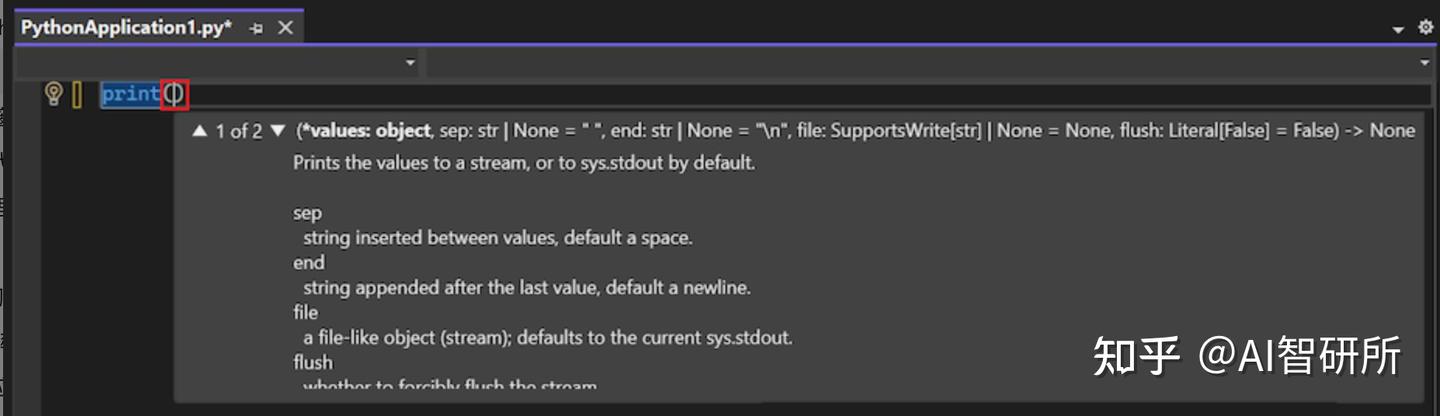1440x416 pixels.
Task: Click the red-boxed parentheses after print
Action: pyautogui.click(x=174, y=95)
